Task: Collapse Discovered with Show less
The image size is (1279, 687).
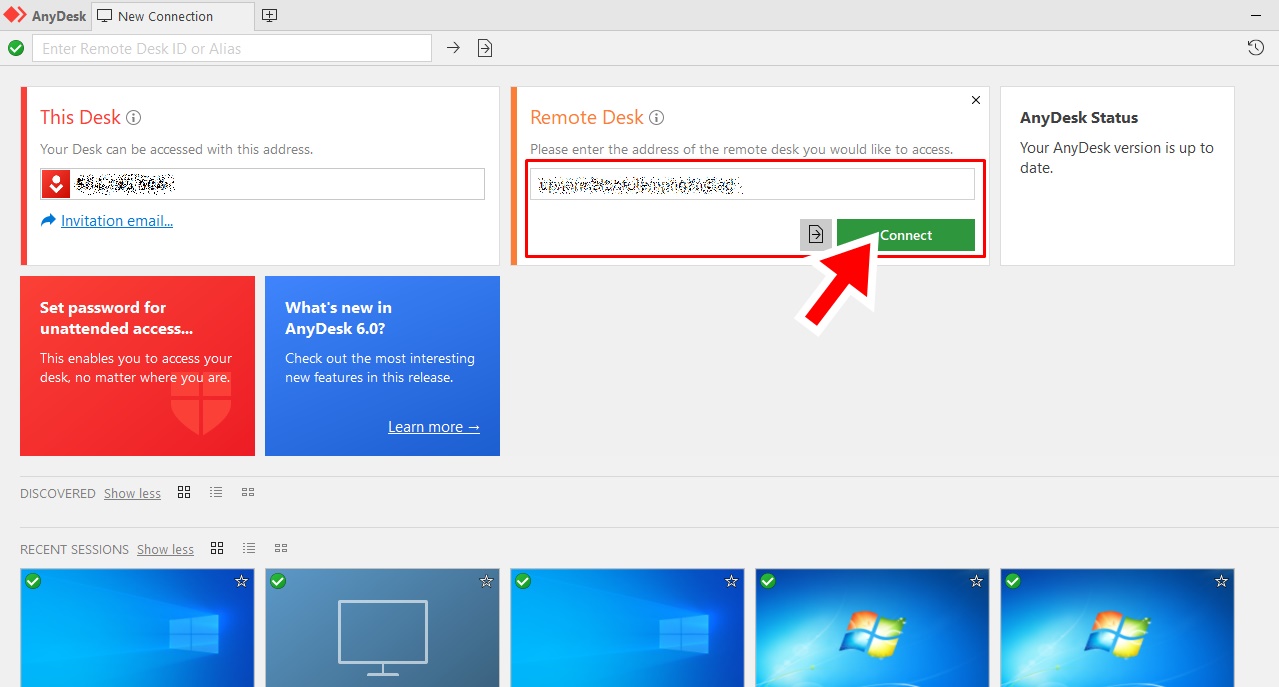Action: [132, 493]
